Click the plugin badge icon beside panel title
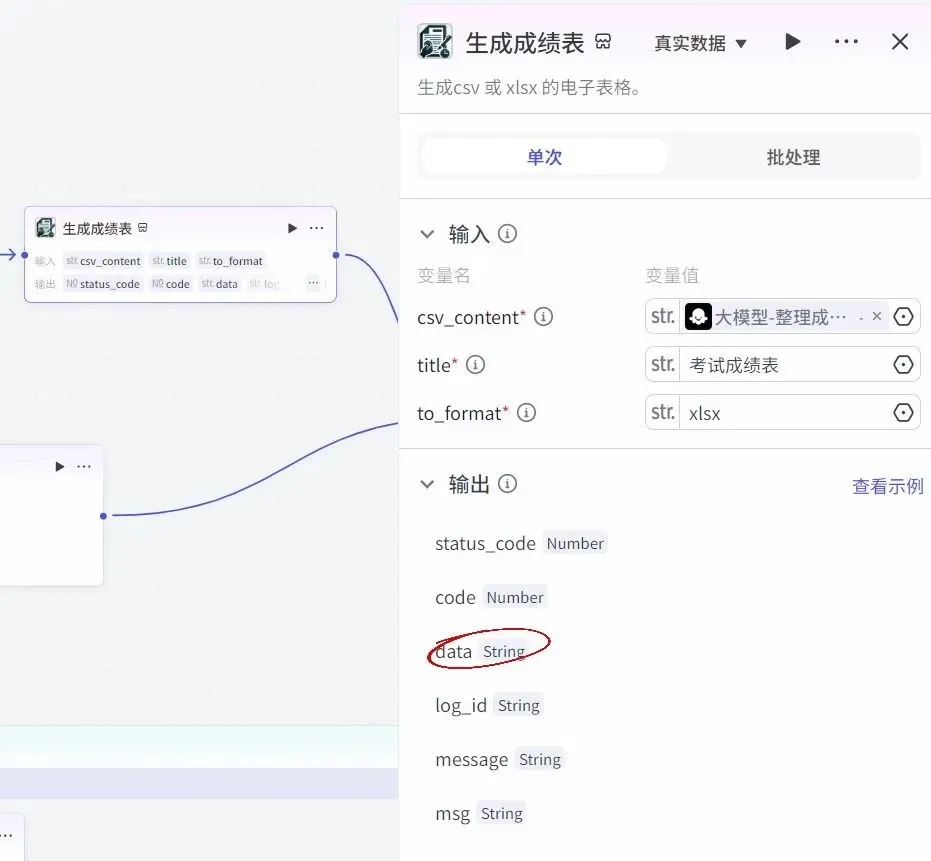This screenshot has width=931, height=861. (x=603, y=42)
